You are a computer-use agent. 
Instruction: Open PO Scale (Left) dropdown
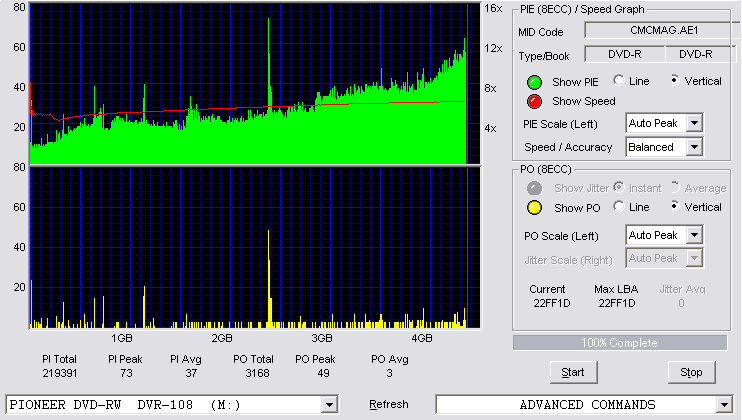694,235
